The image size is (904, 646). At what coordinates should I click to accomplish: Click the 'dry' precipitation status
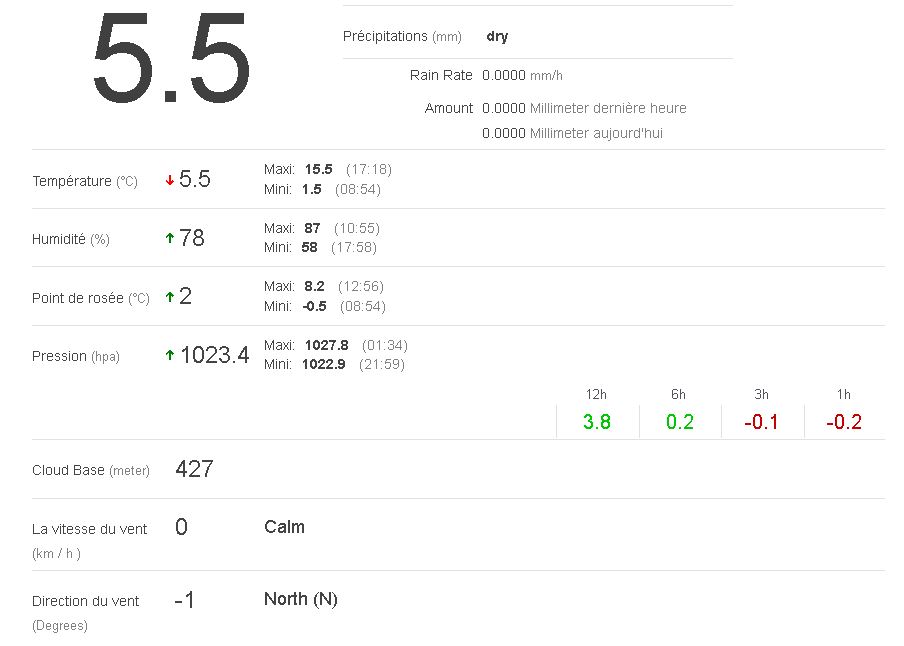(x=497, y=36)
